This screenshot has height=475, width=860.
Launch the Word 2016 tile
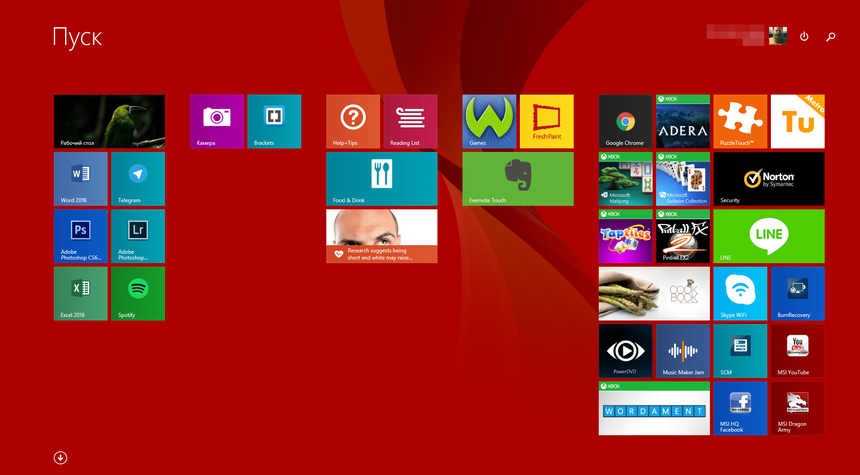(x=81, y=179)
